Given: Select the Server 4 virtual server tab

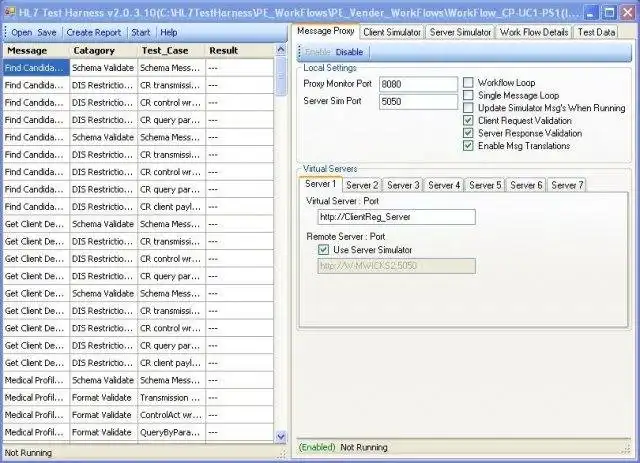Looking at the screenshot, I should point(444,185).
